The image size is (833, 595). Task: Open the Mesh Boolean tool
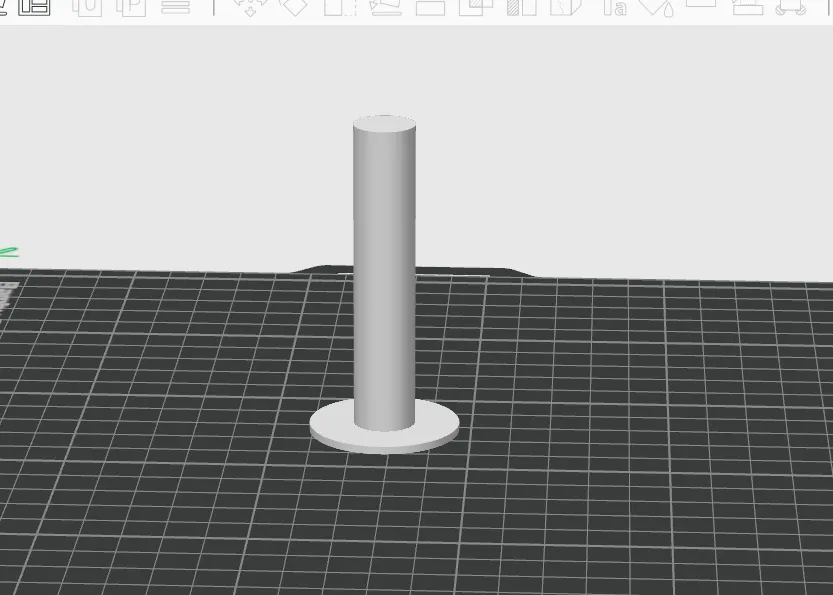(x=476, y=6)
